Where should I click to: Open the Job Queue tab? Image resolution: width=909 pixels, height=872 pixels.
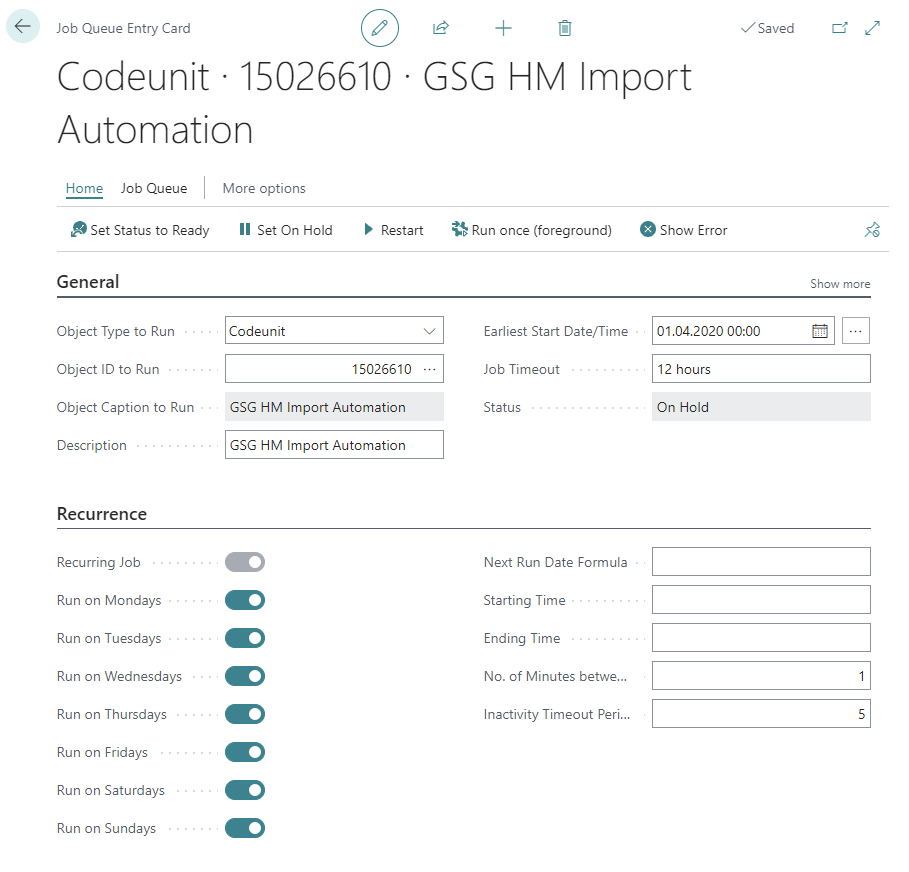(x=154, y=188)
